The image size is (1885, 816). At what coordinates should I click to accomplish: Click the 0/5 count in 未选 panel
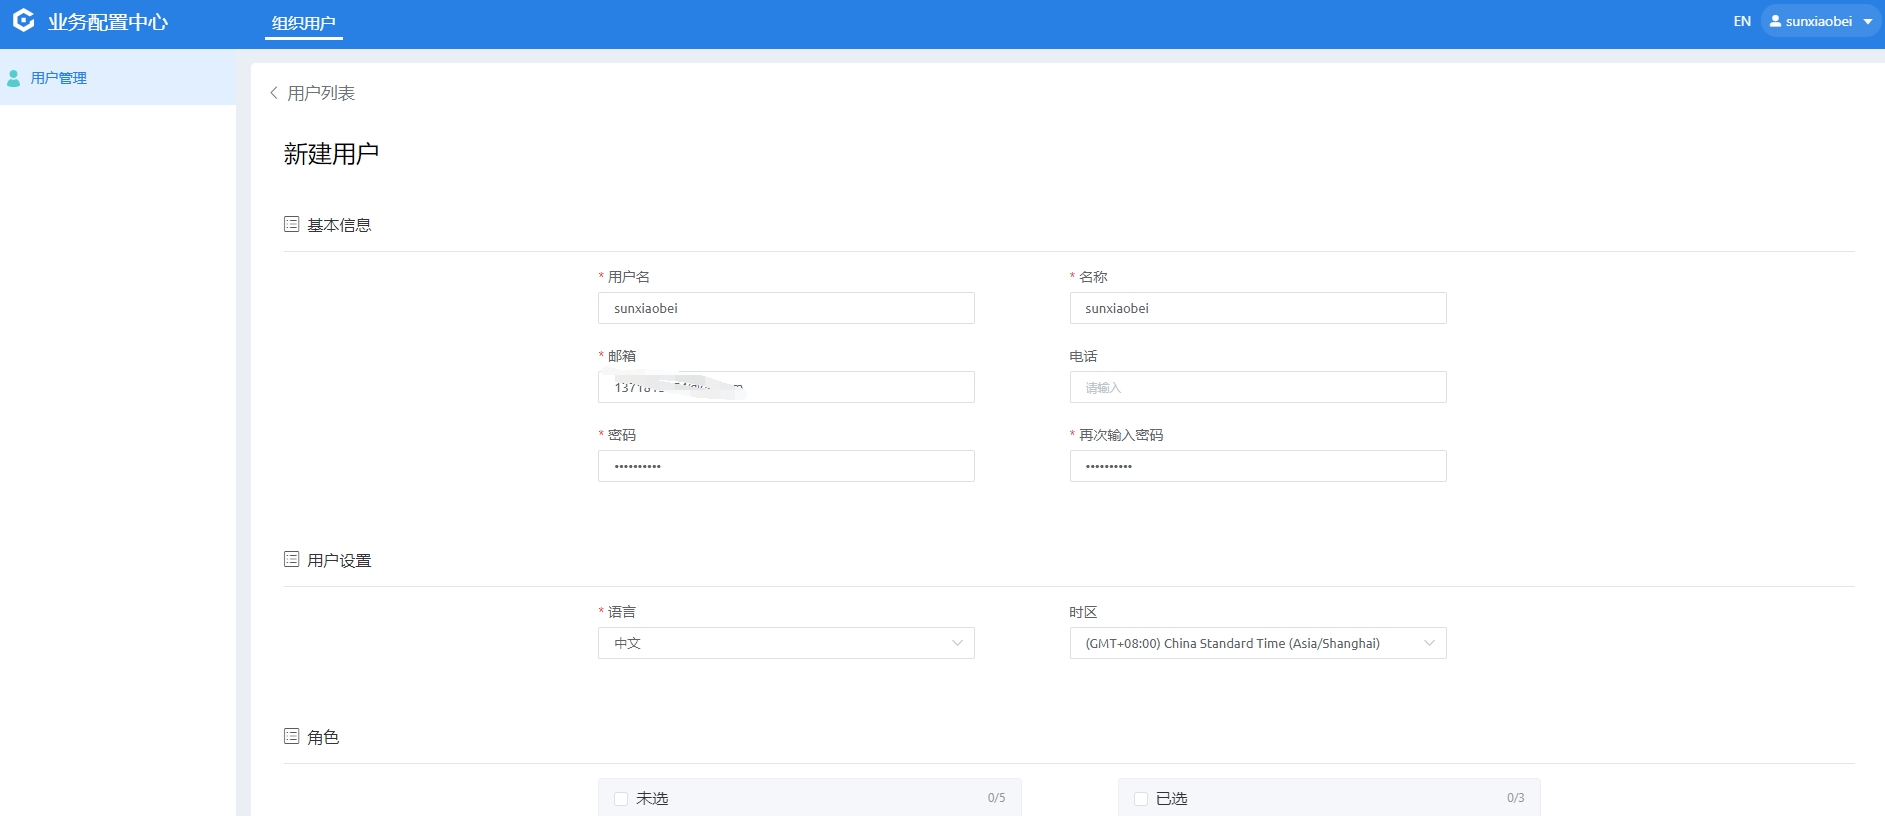pyautogui.click(x=996, y=798)
